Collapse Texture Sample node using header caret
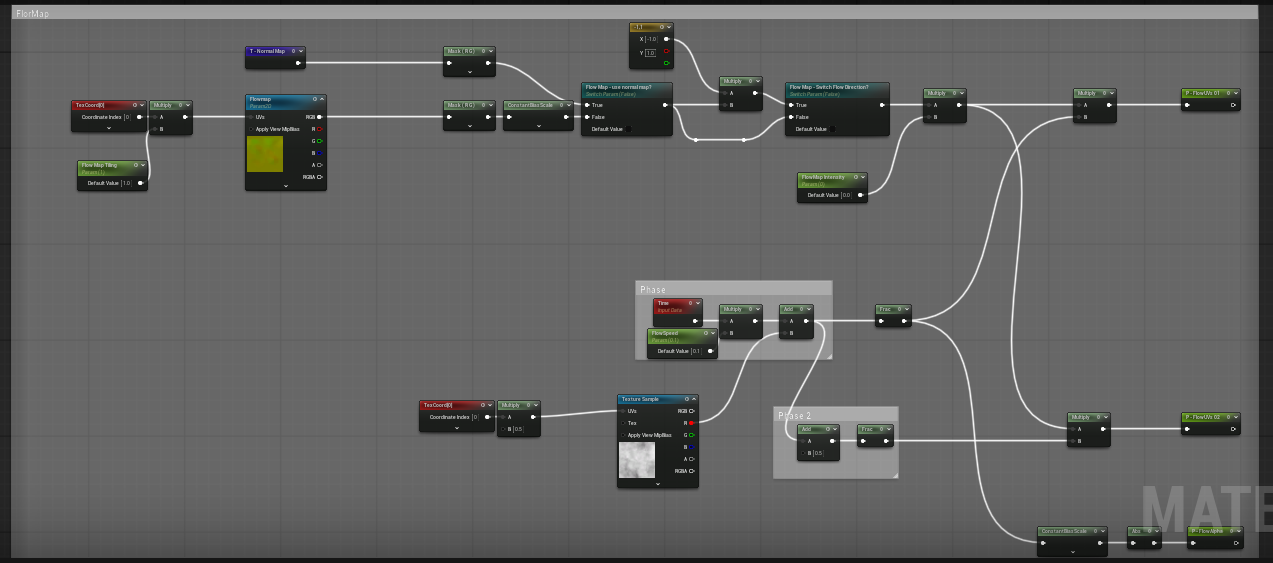This screenshot has width=1273, height=563. 693,399
